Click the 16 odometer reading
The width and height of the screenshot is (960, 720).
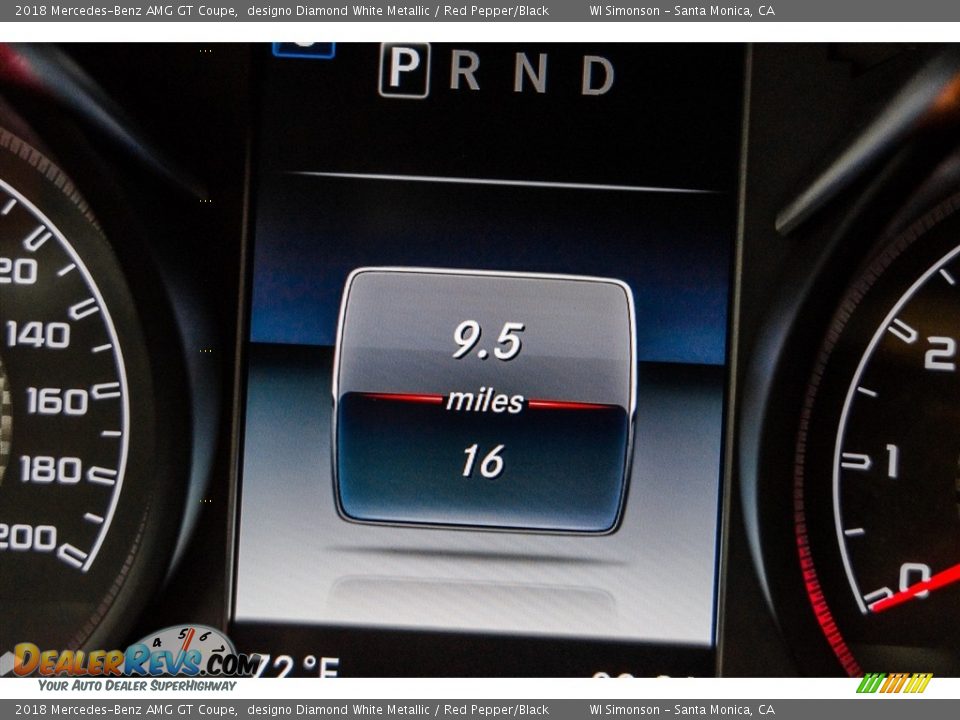(482, 461)
